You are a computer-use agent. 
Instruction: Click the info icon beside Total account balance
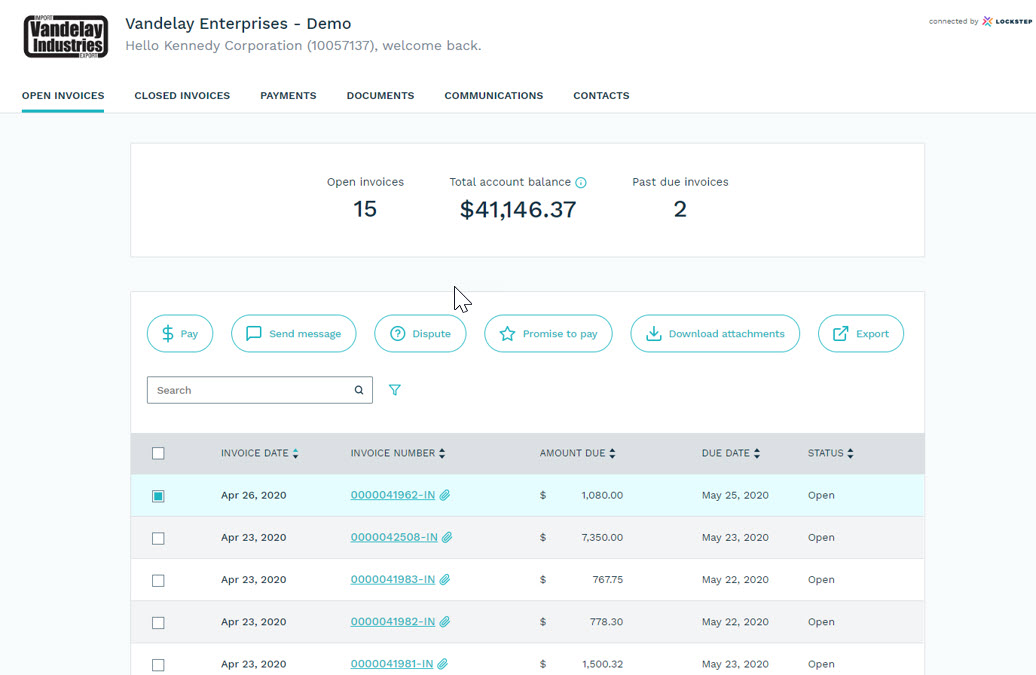[581, 183]
